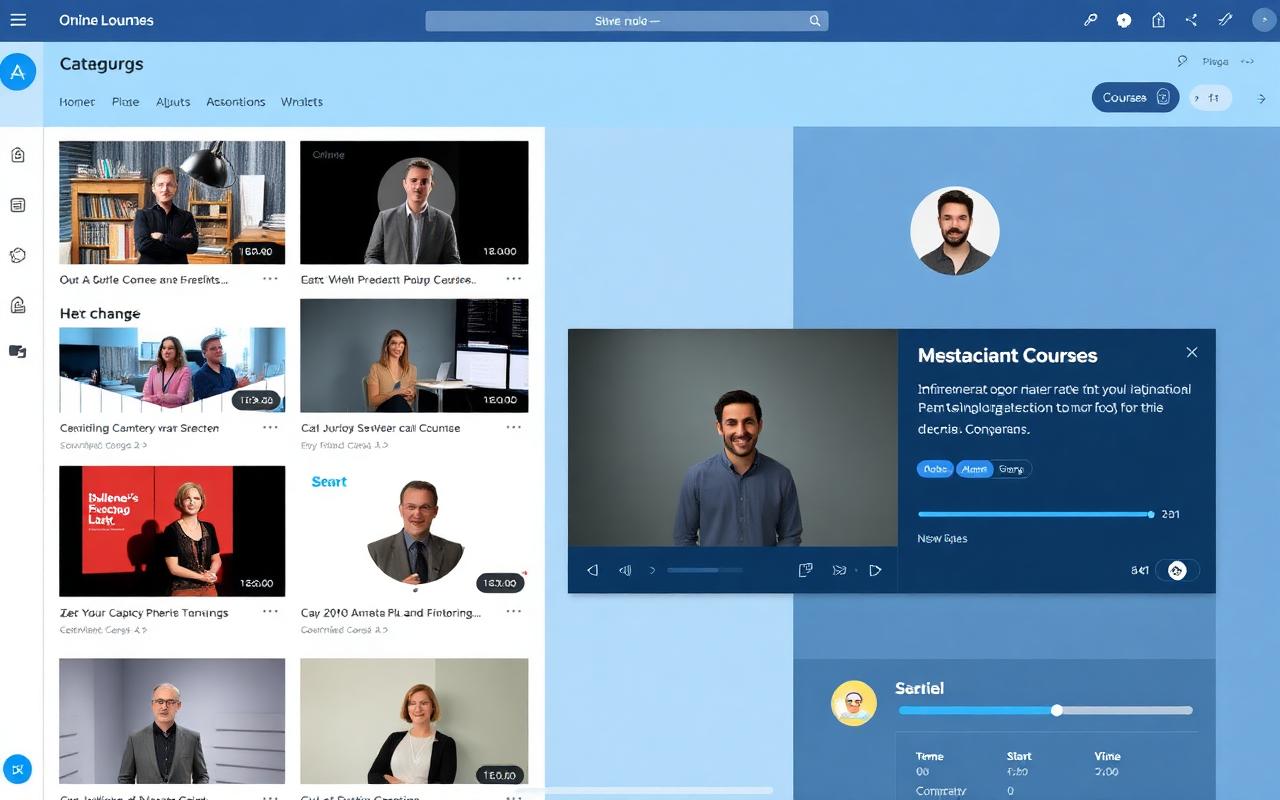
Task: Click the dark blue 'Courses' button
Action: [x=1136, y=97]
